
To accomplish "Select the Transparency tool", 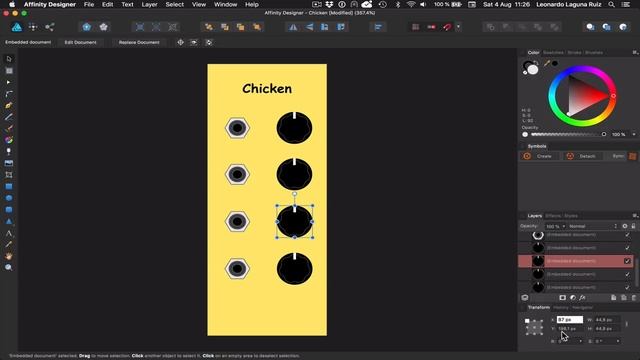I will click(x=9, y=151).
